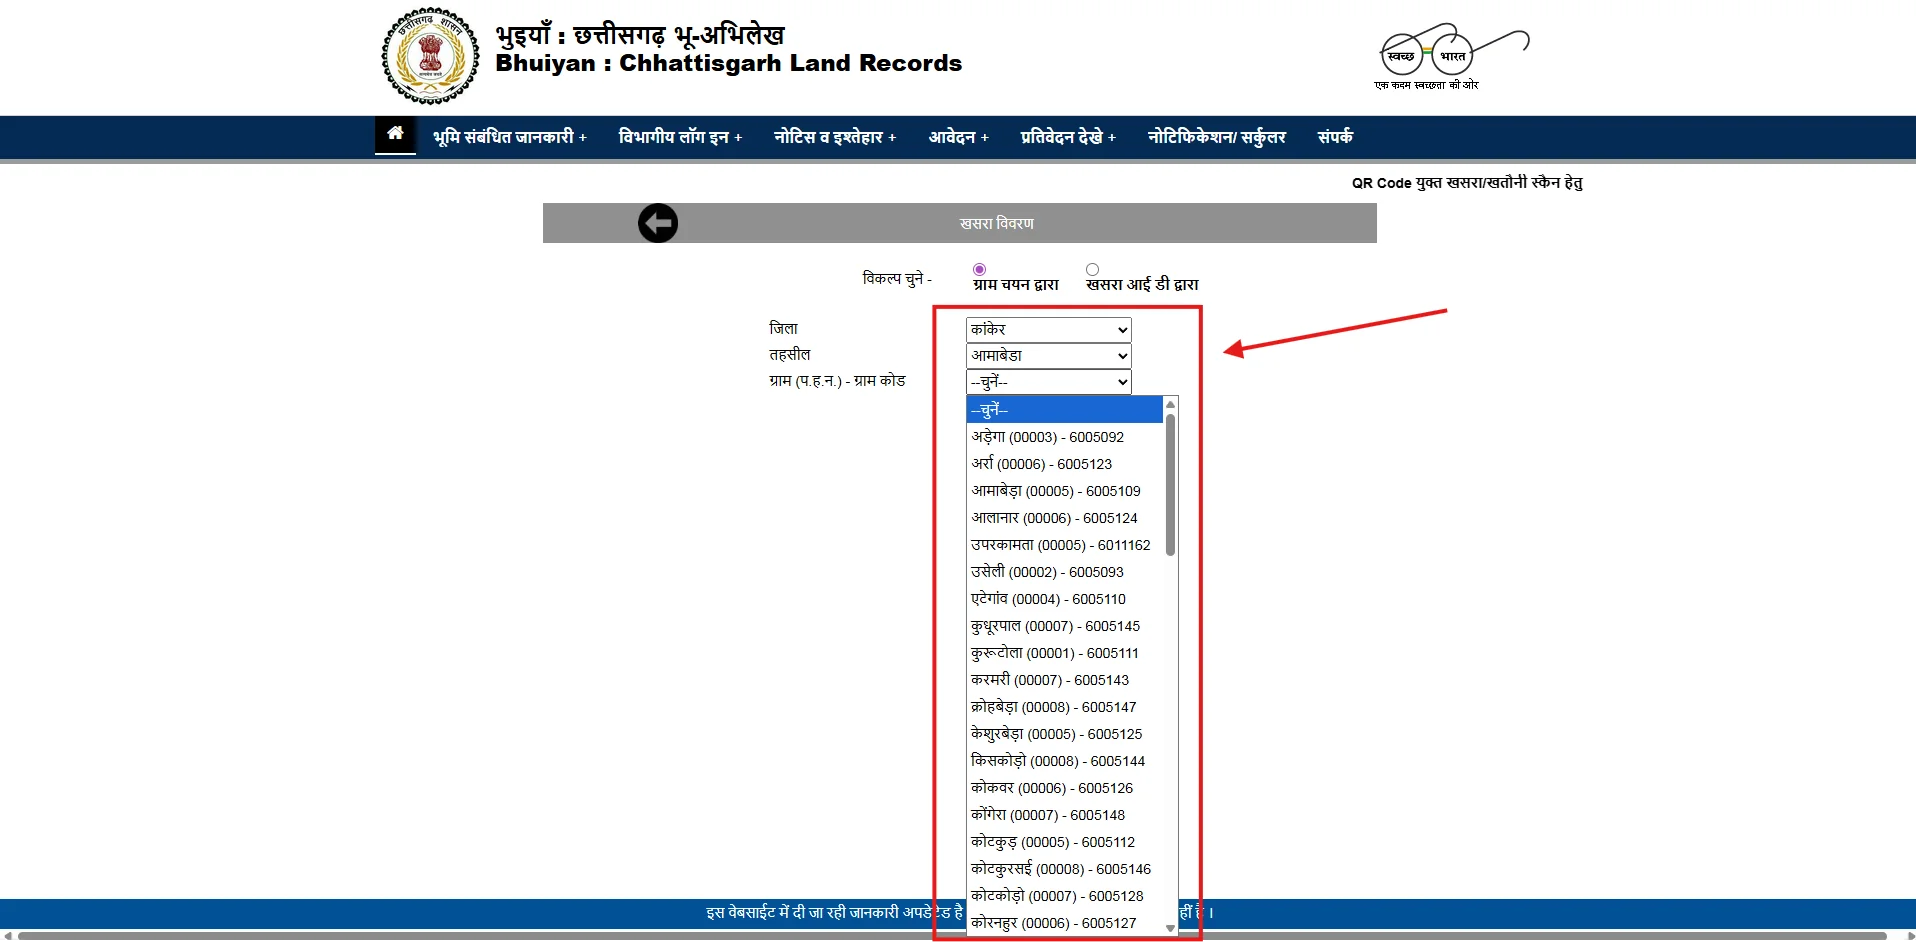Click the संपर्क menu item
The width and height of the screenshot is (1916, 942).
point(1334,136)
